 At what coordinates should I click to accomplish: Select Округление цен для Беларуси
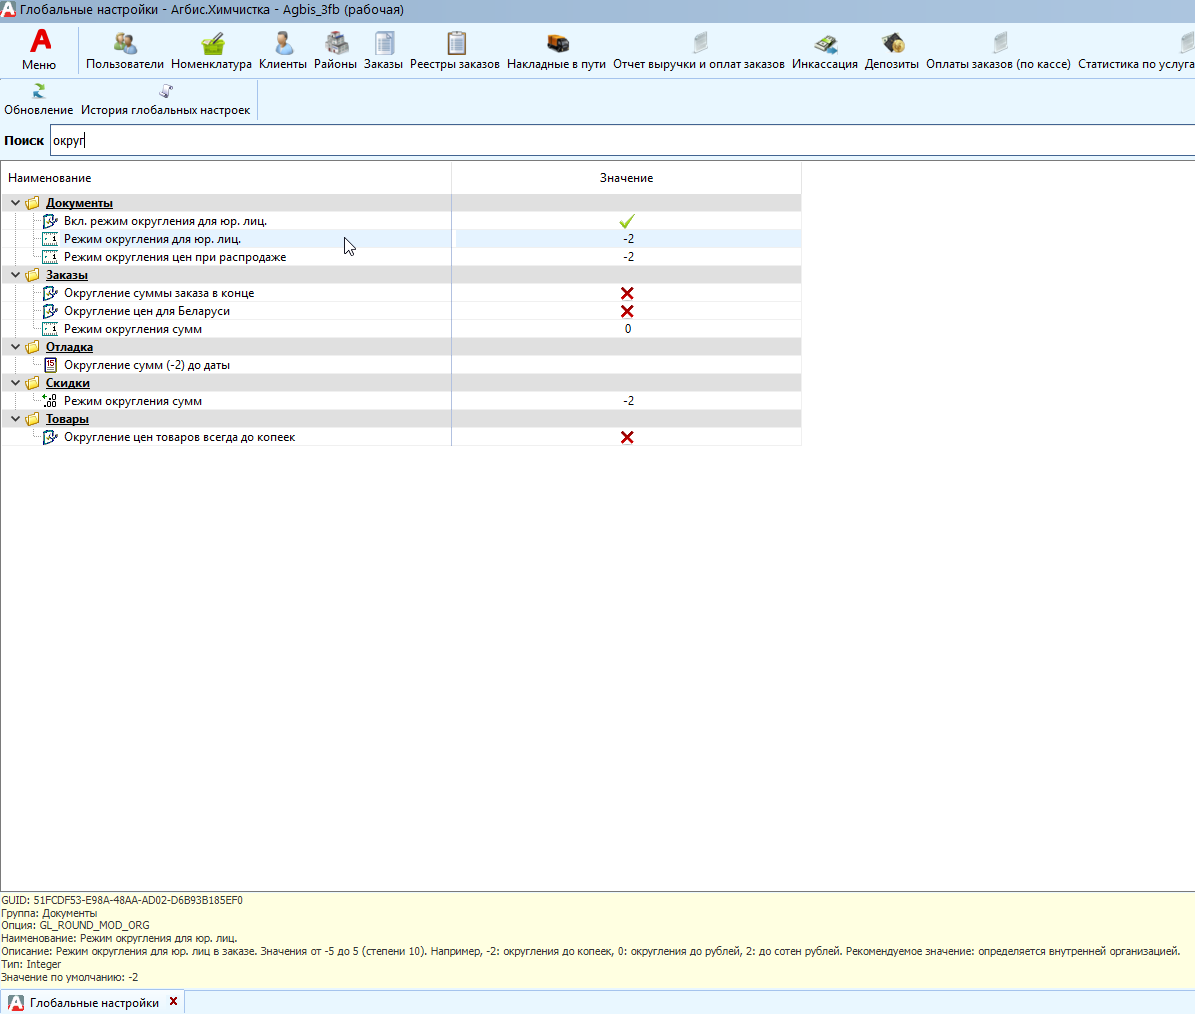tap(147, 311)
